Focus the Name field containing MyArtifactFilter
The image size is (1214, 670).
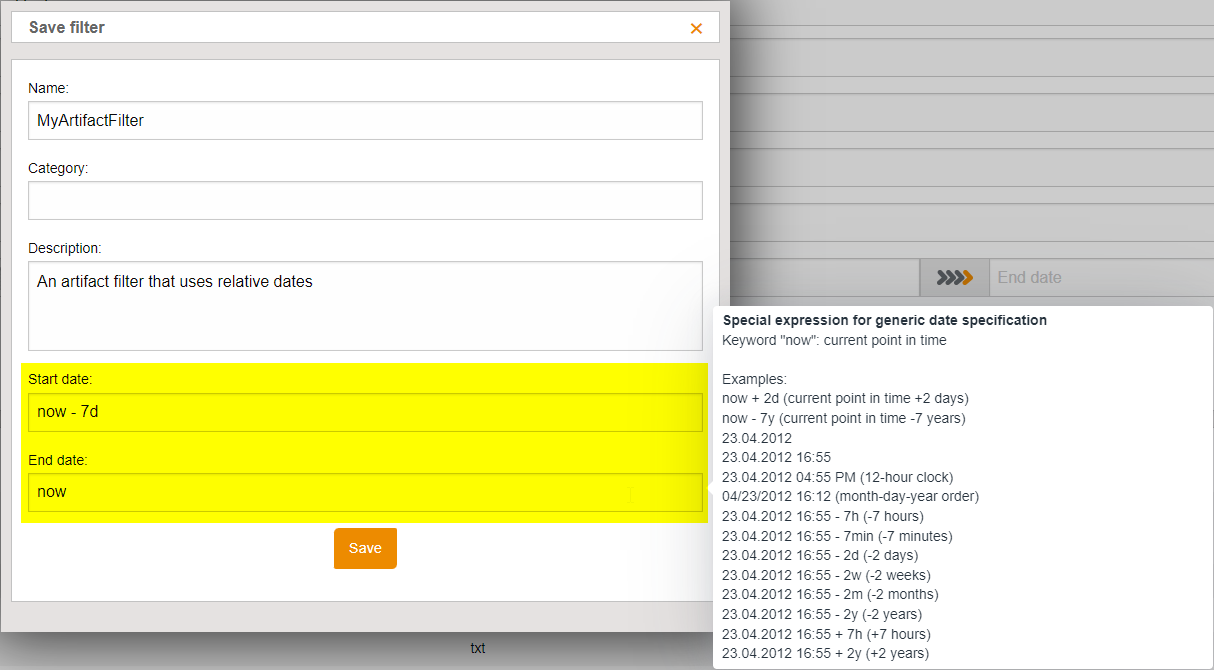(x=365, y=120)
